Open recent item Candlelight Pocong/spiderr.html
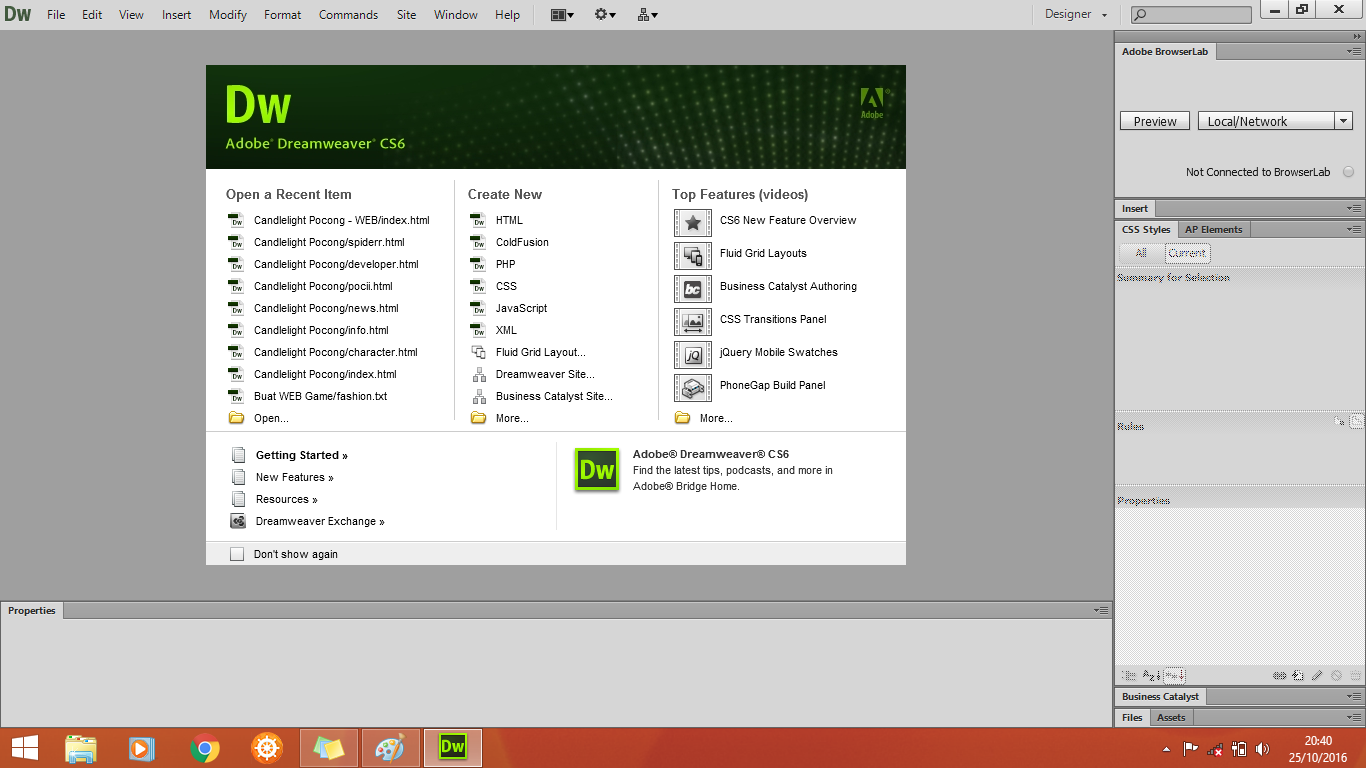The height and width of the screenshot is (768, 1366). 329,242
